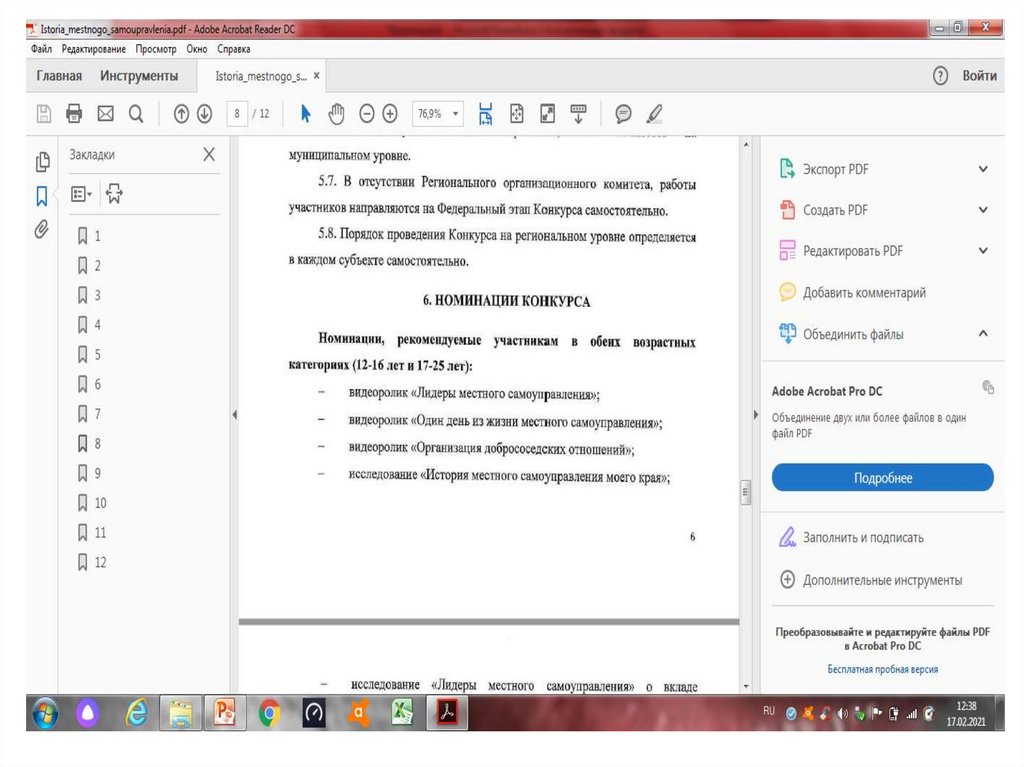The width and height of the screenshot is (1024, 767).
Task: Click the document vertical scrollbar thumb
Action: (744, 493)
